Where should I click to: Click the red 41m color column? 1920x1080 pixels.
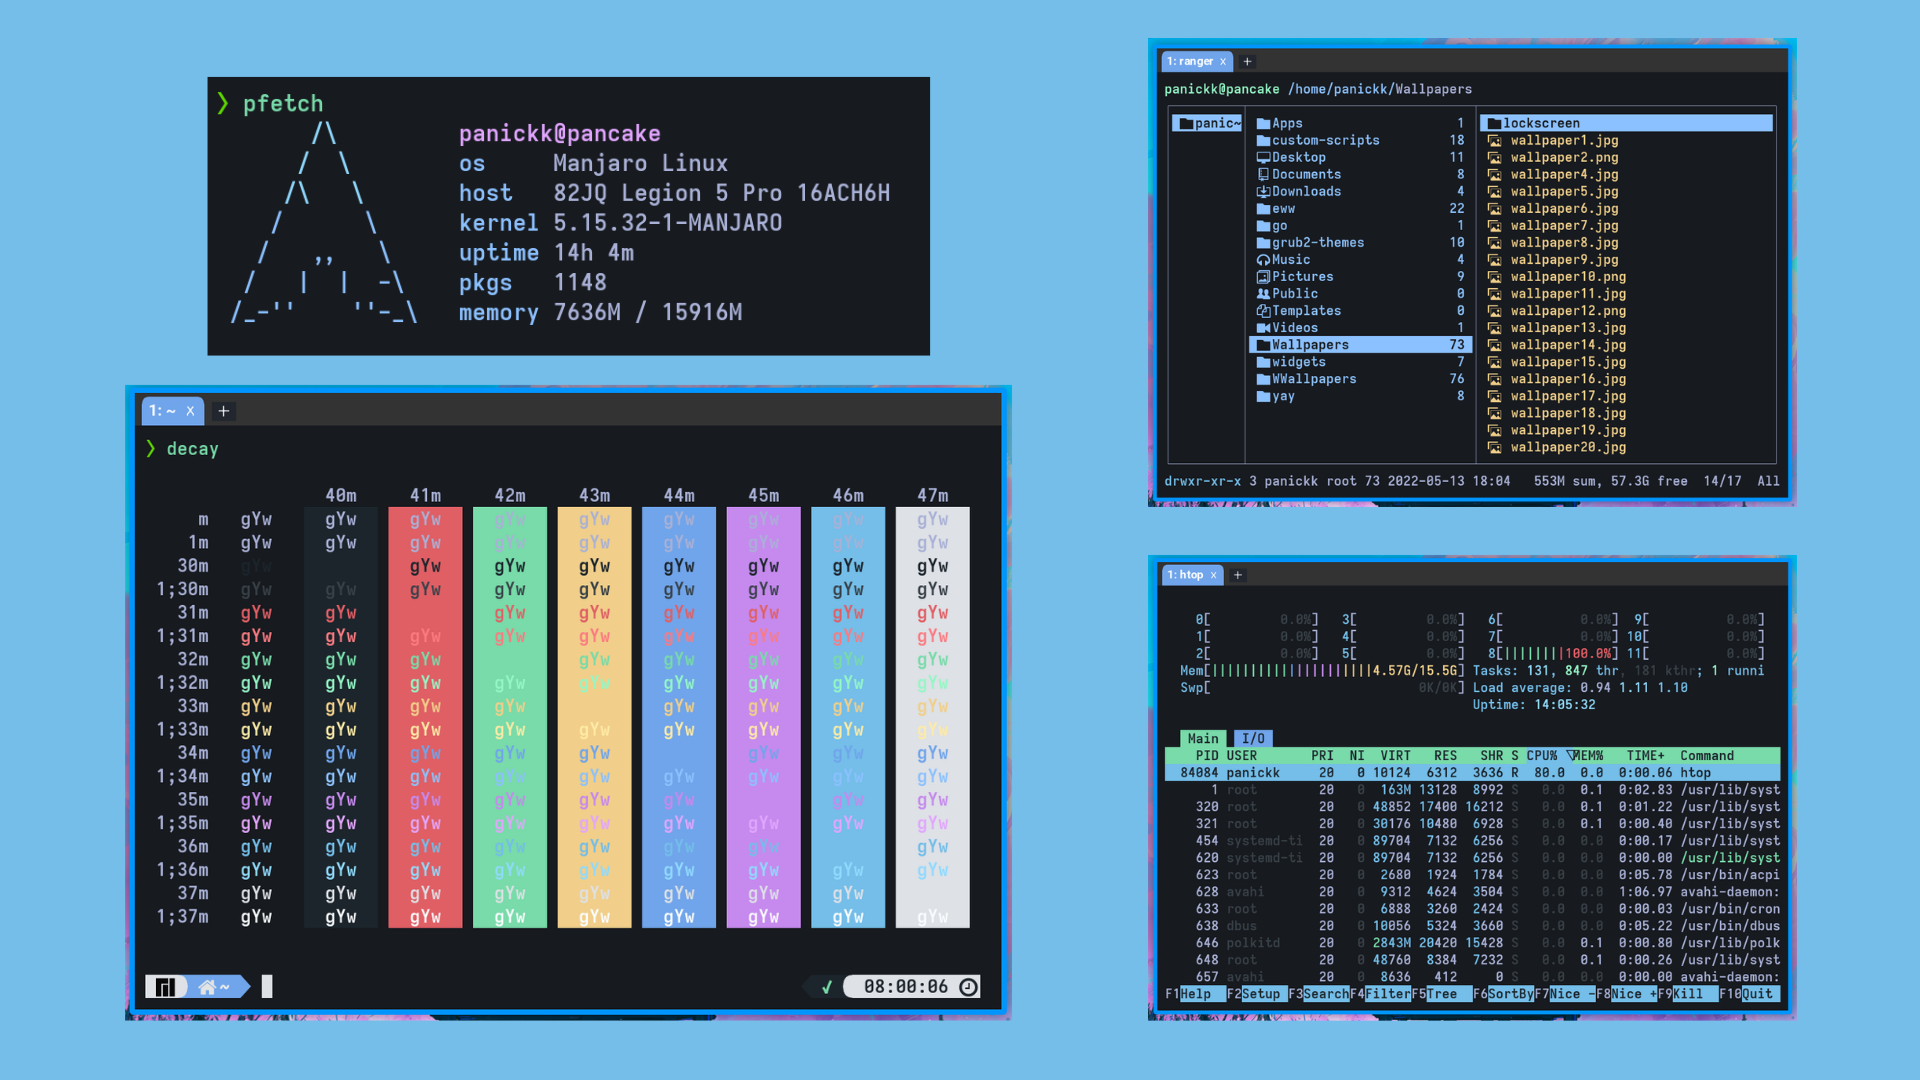(425, 716)
